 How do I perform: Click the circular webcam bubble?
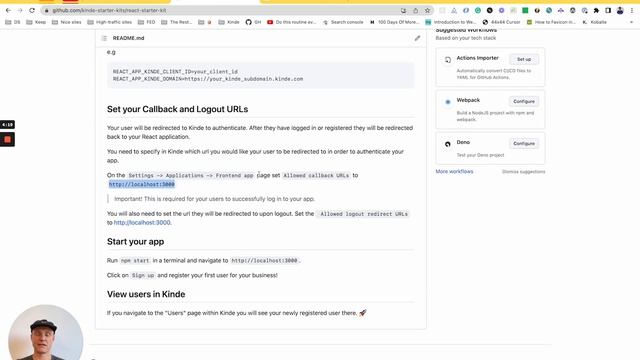(x=45, y=333)
